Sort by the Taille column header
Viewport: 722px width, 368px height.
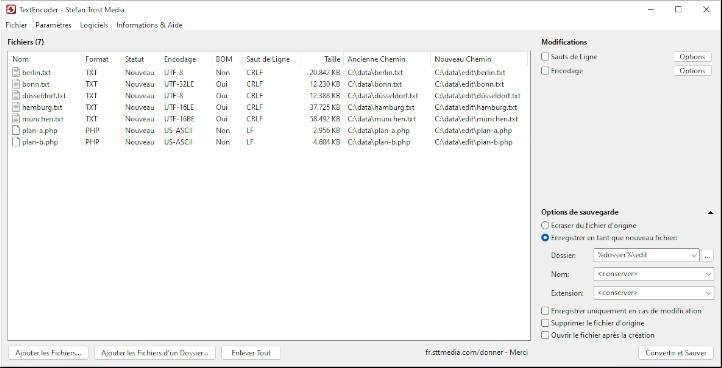[322, 59]
